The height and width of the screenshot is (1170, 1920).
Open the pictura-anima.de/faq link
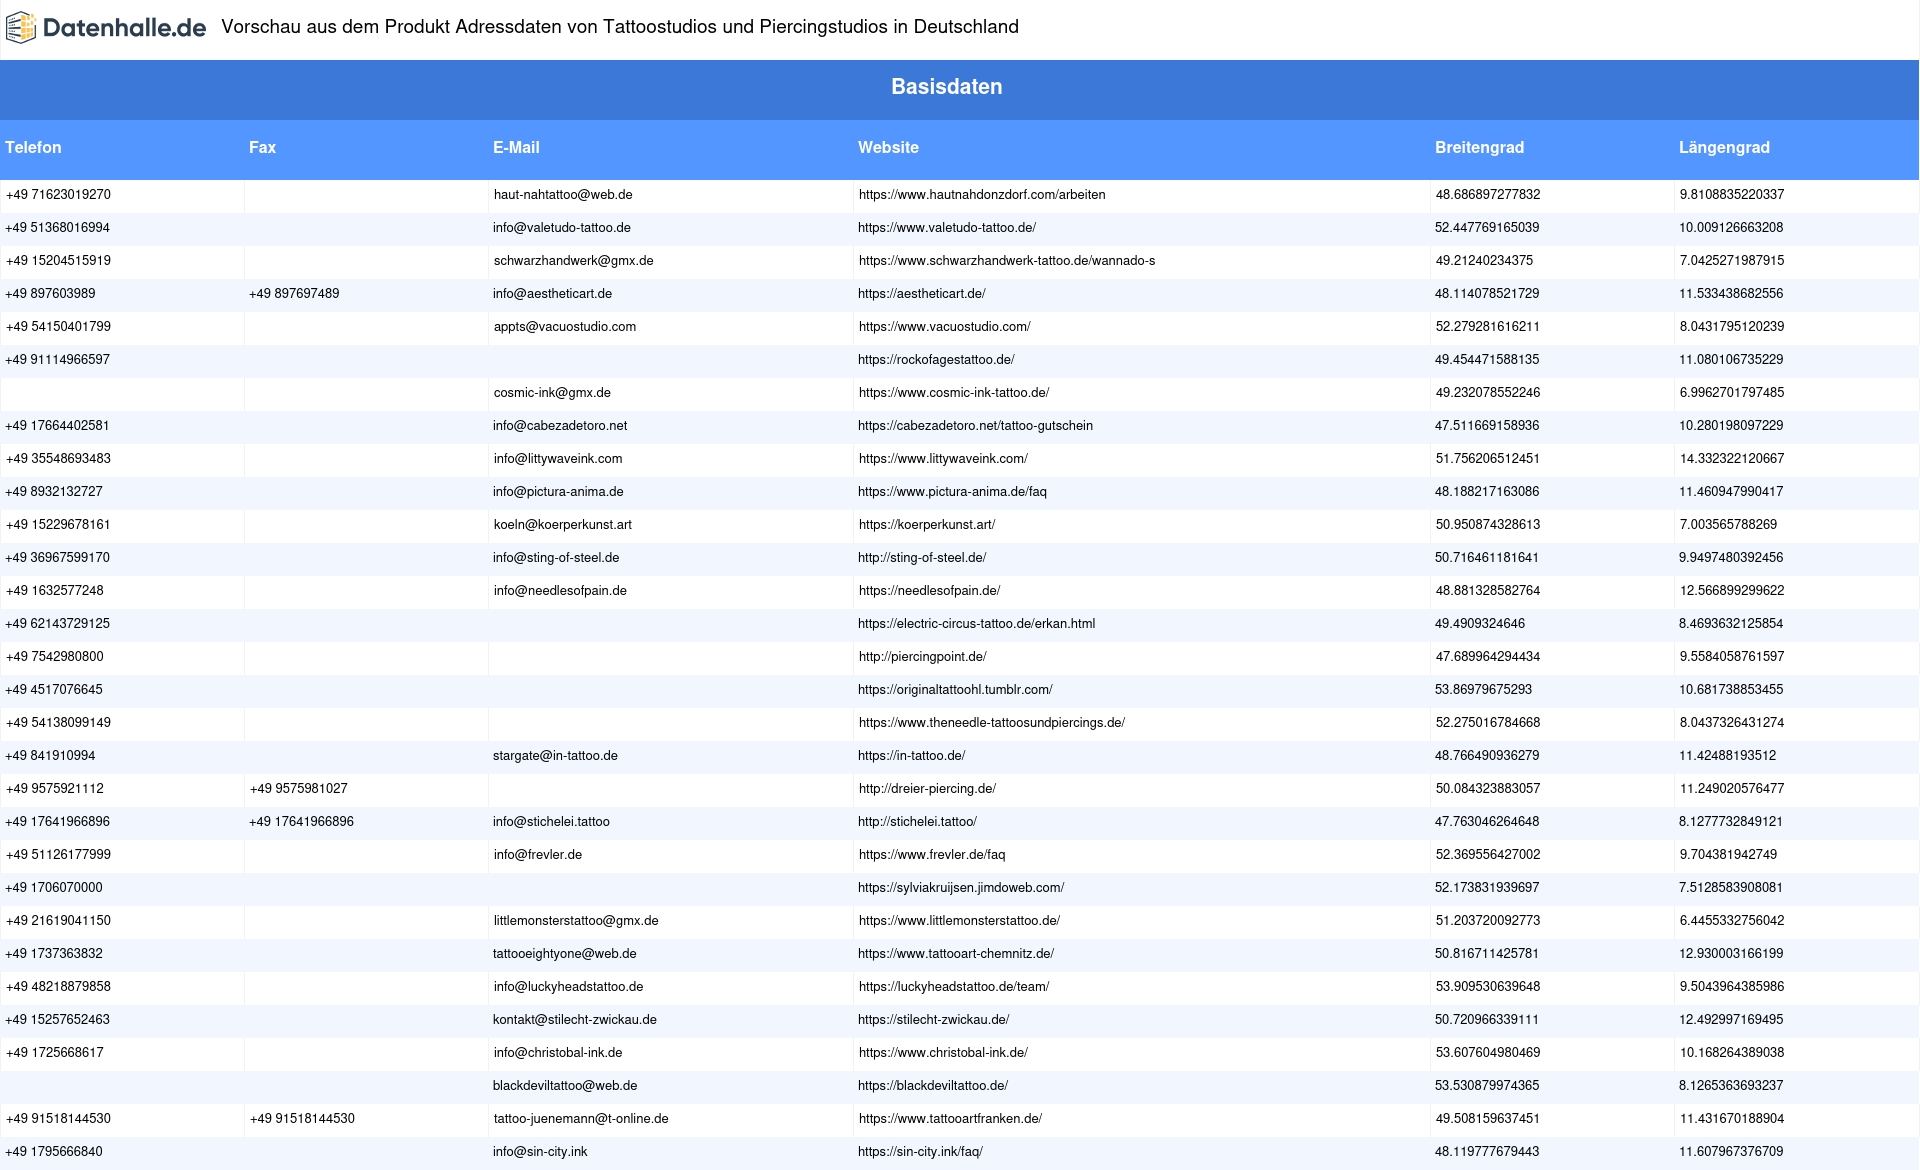[x=952, y=492]
